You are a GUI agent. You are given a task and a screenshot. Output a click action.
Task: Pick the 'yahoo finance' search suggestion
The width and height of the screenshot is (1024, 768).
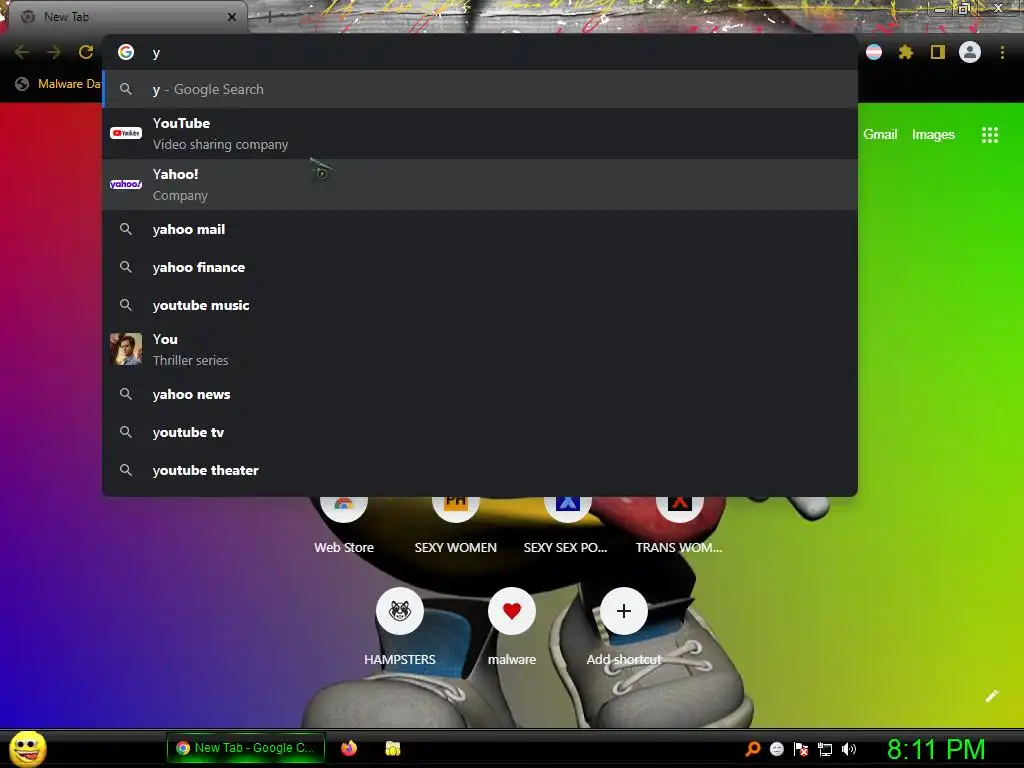pyautogui.click(x=479, y=267)
